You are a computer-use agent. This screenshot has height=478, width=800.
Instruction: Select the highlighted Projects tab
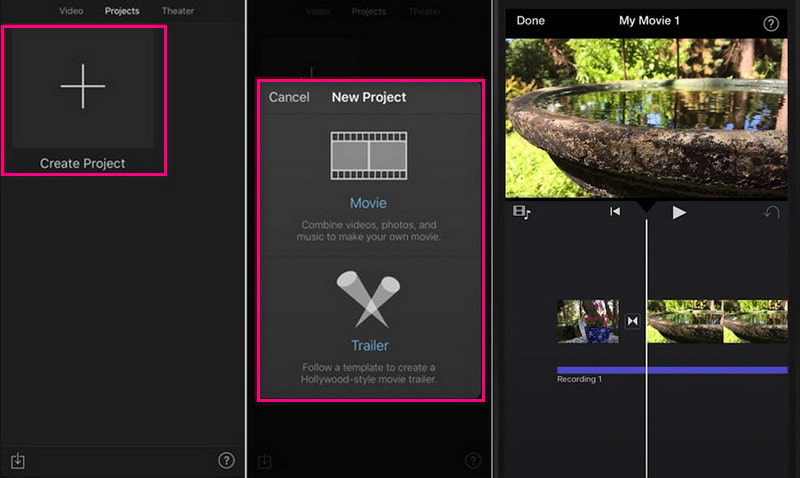pyautogui.click(x=122, y=11)
